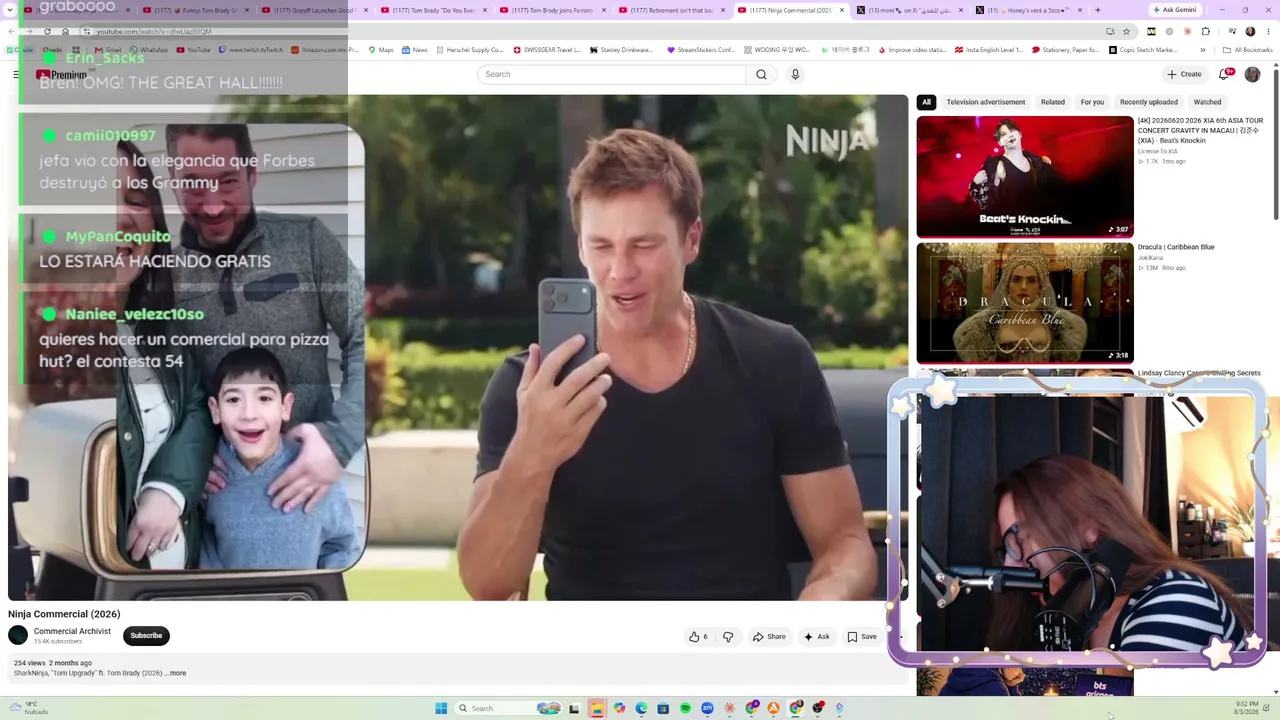
Task: Open the News bookmark
Action: 414,50
